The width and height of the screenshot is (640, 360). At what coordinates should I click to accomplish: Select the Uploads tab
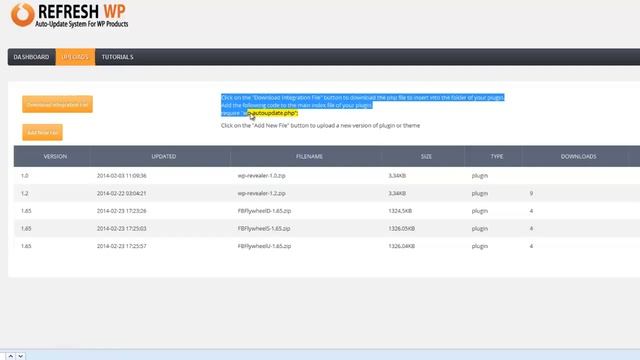76,57
